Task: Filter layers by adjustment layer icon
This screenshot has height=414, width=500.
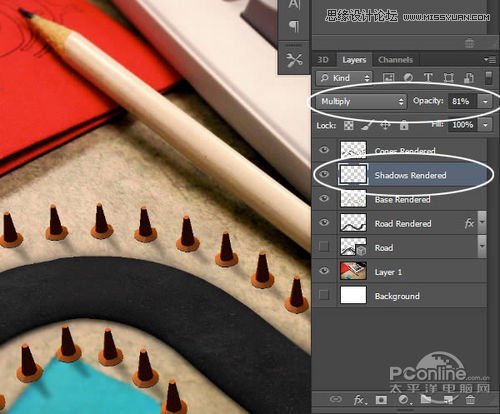Action: pos(408,78)
